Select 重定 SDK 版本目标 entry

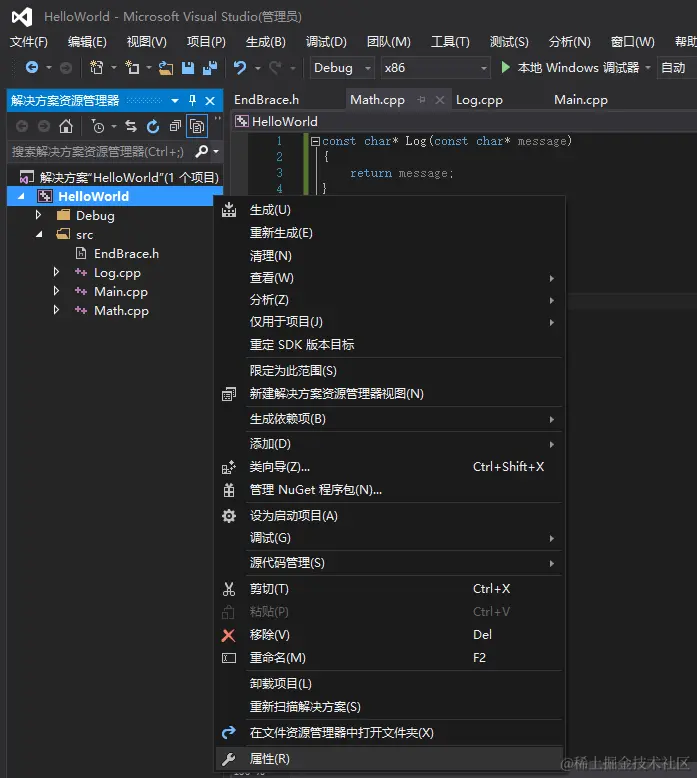tap(389, 344)
